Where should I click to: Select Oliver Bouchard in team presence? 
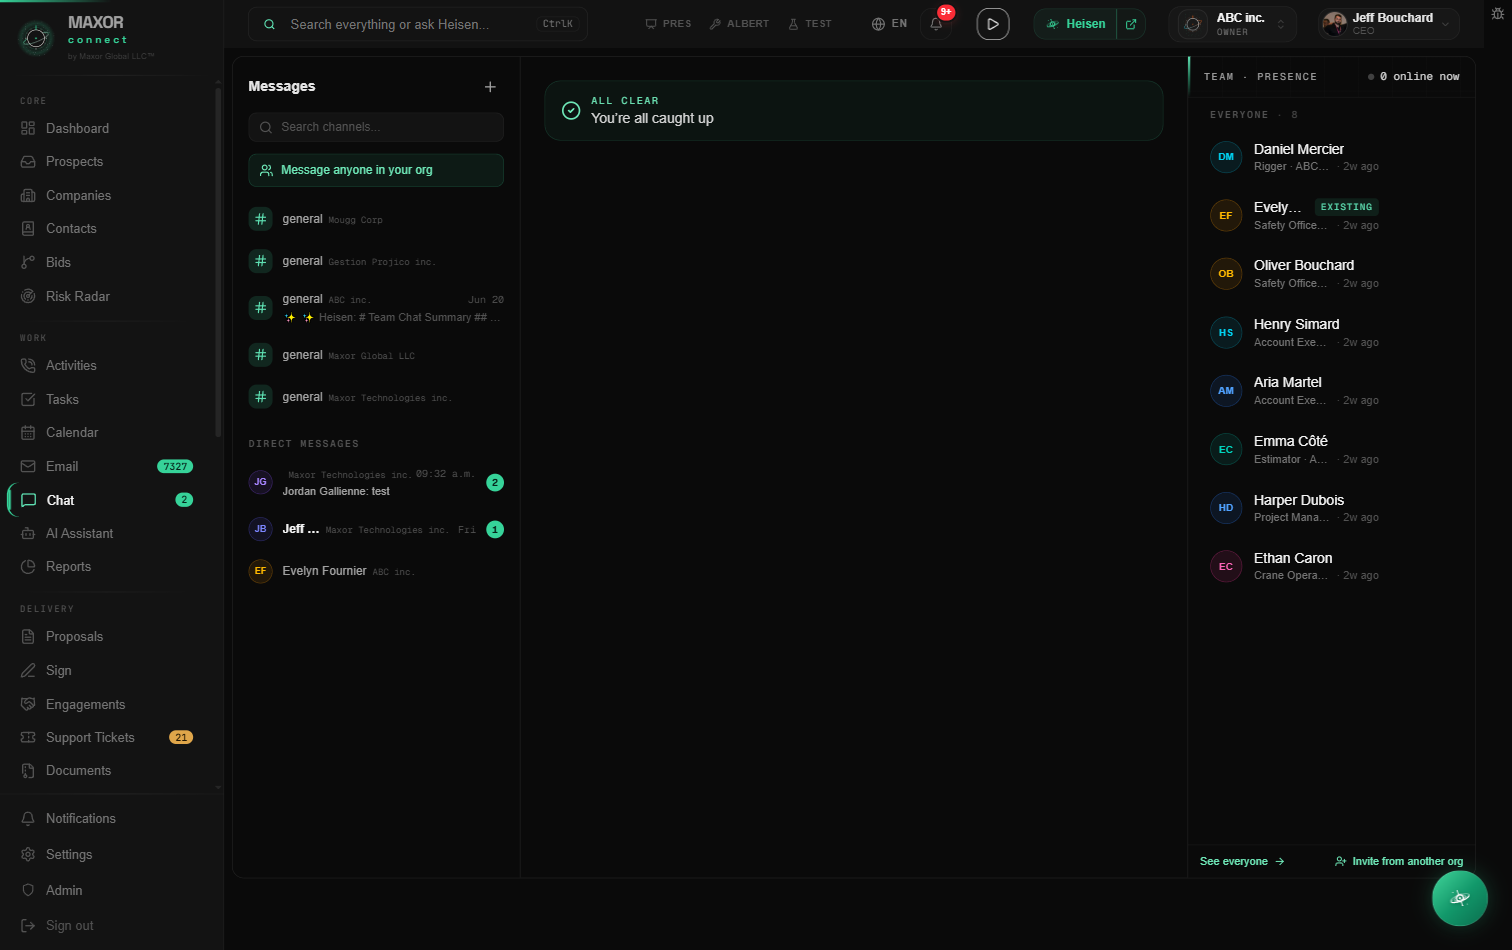click(x=1331, y=274)
